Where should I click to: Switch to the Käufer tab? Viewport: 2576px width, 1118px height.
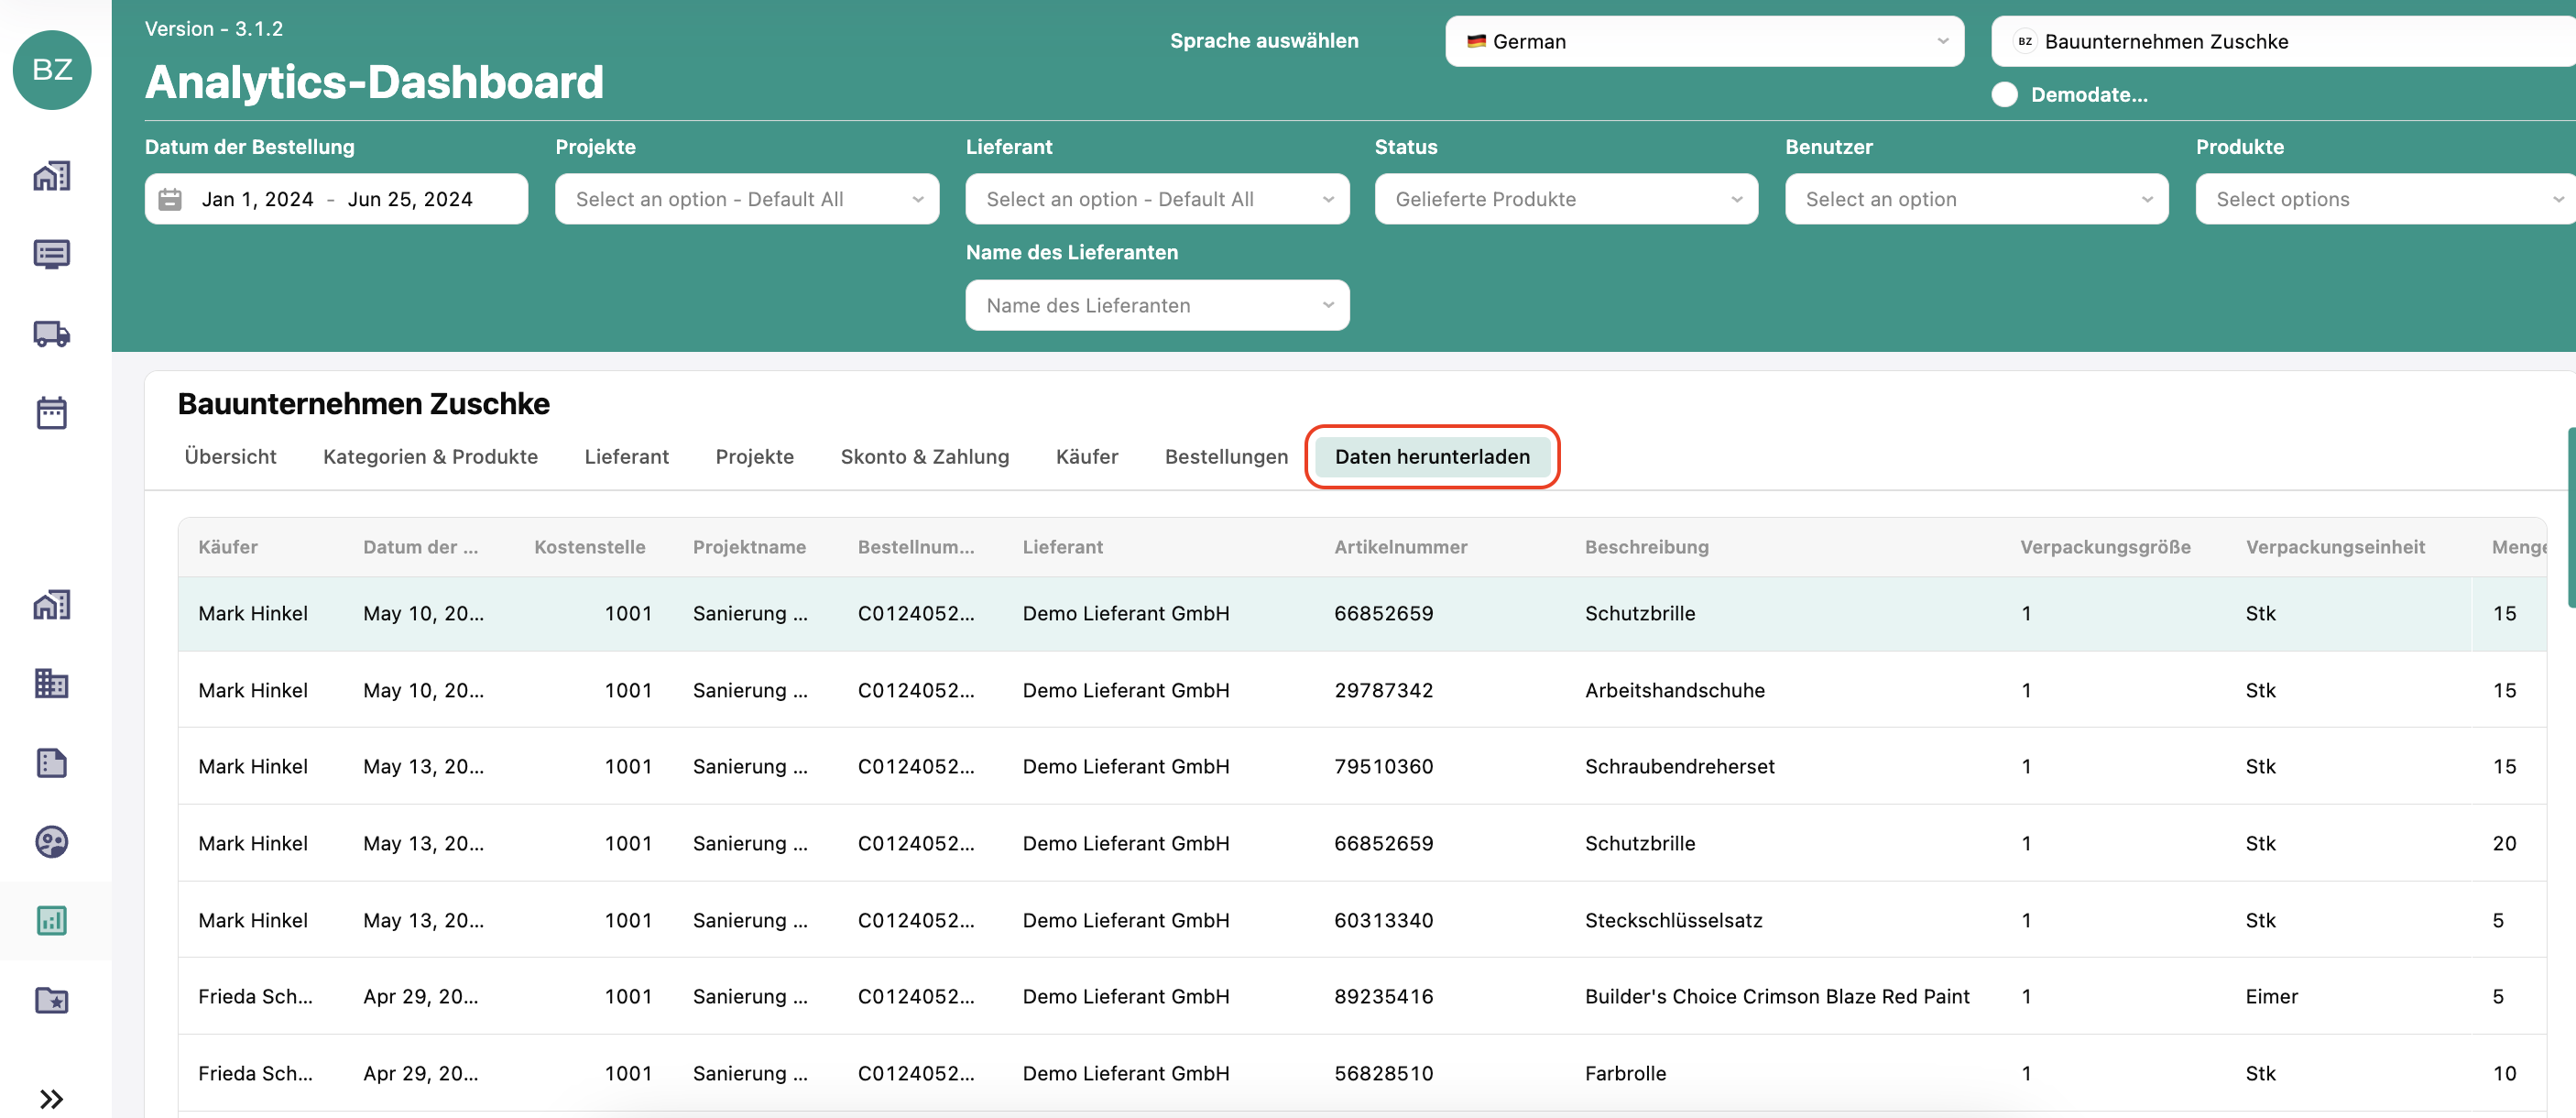point(1086,457)
